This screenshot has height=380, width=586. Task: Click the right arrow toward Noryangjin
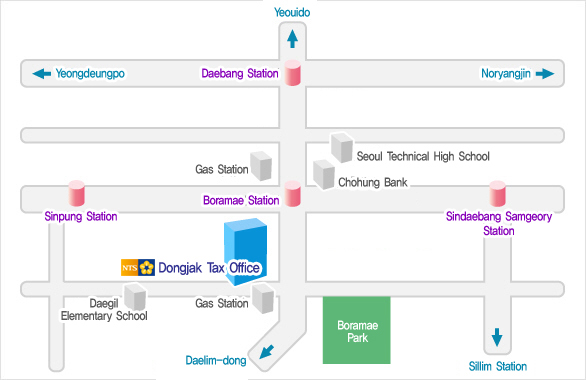pos(545,74)
